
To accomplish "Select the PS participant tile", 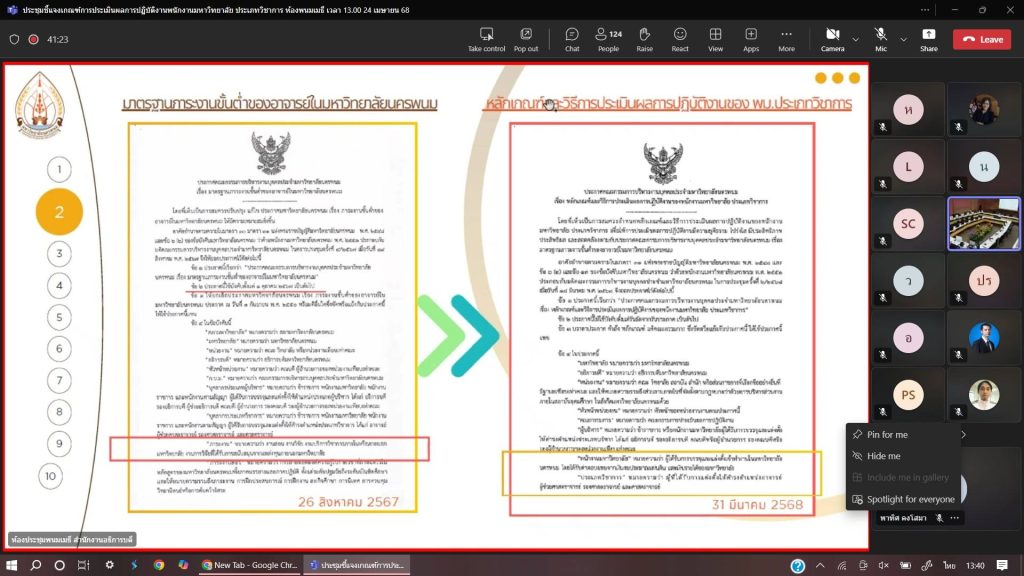I will click(908, 395).
